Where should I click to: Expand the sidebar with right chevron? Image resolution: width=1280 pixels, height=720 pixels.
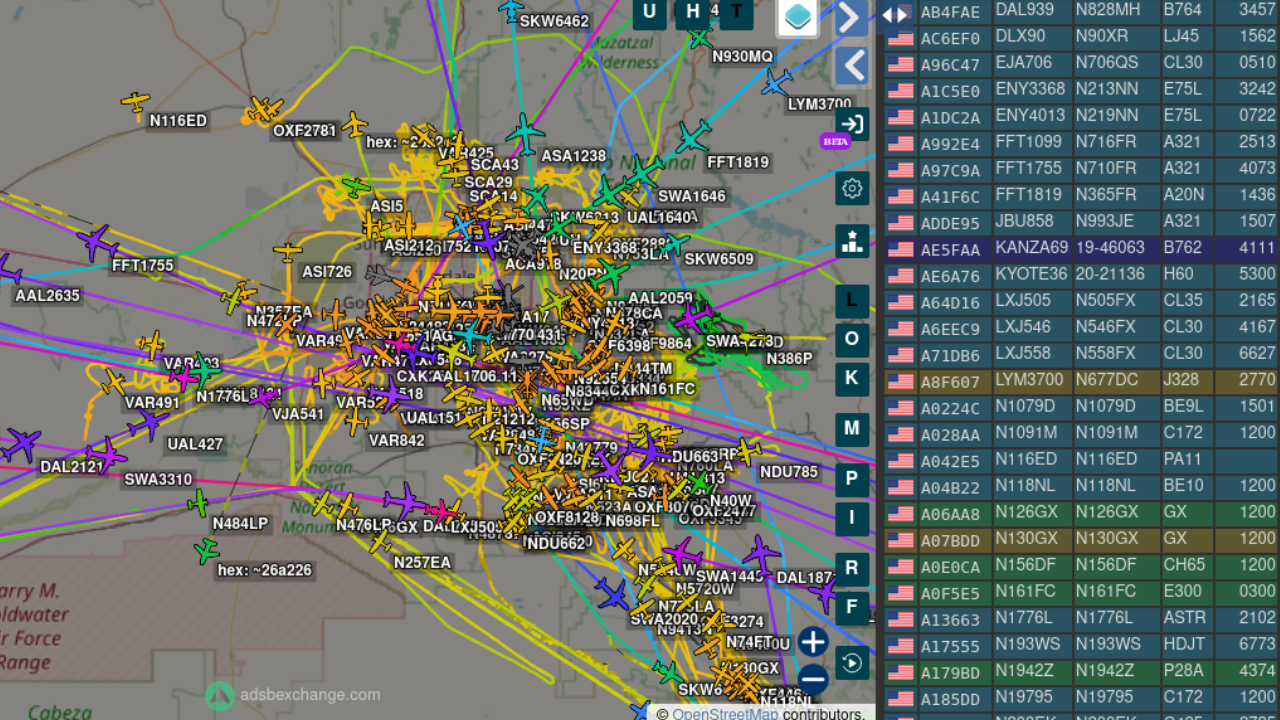[x=851, y=18]
